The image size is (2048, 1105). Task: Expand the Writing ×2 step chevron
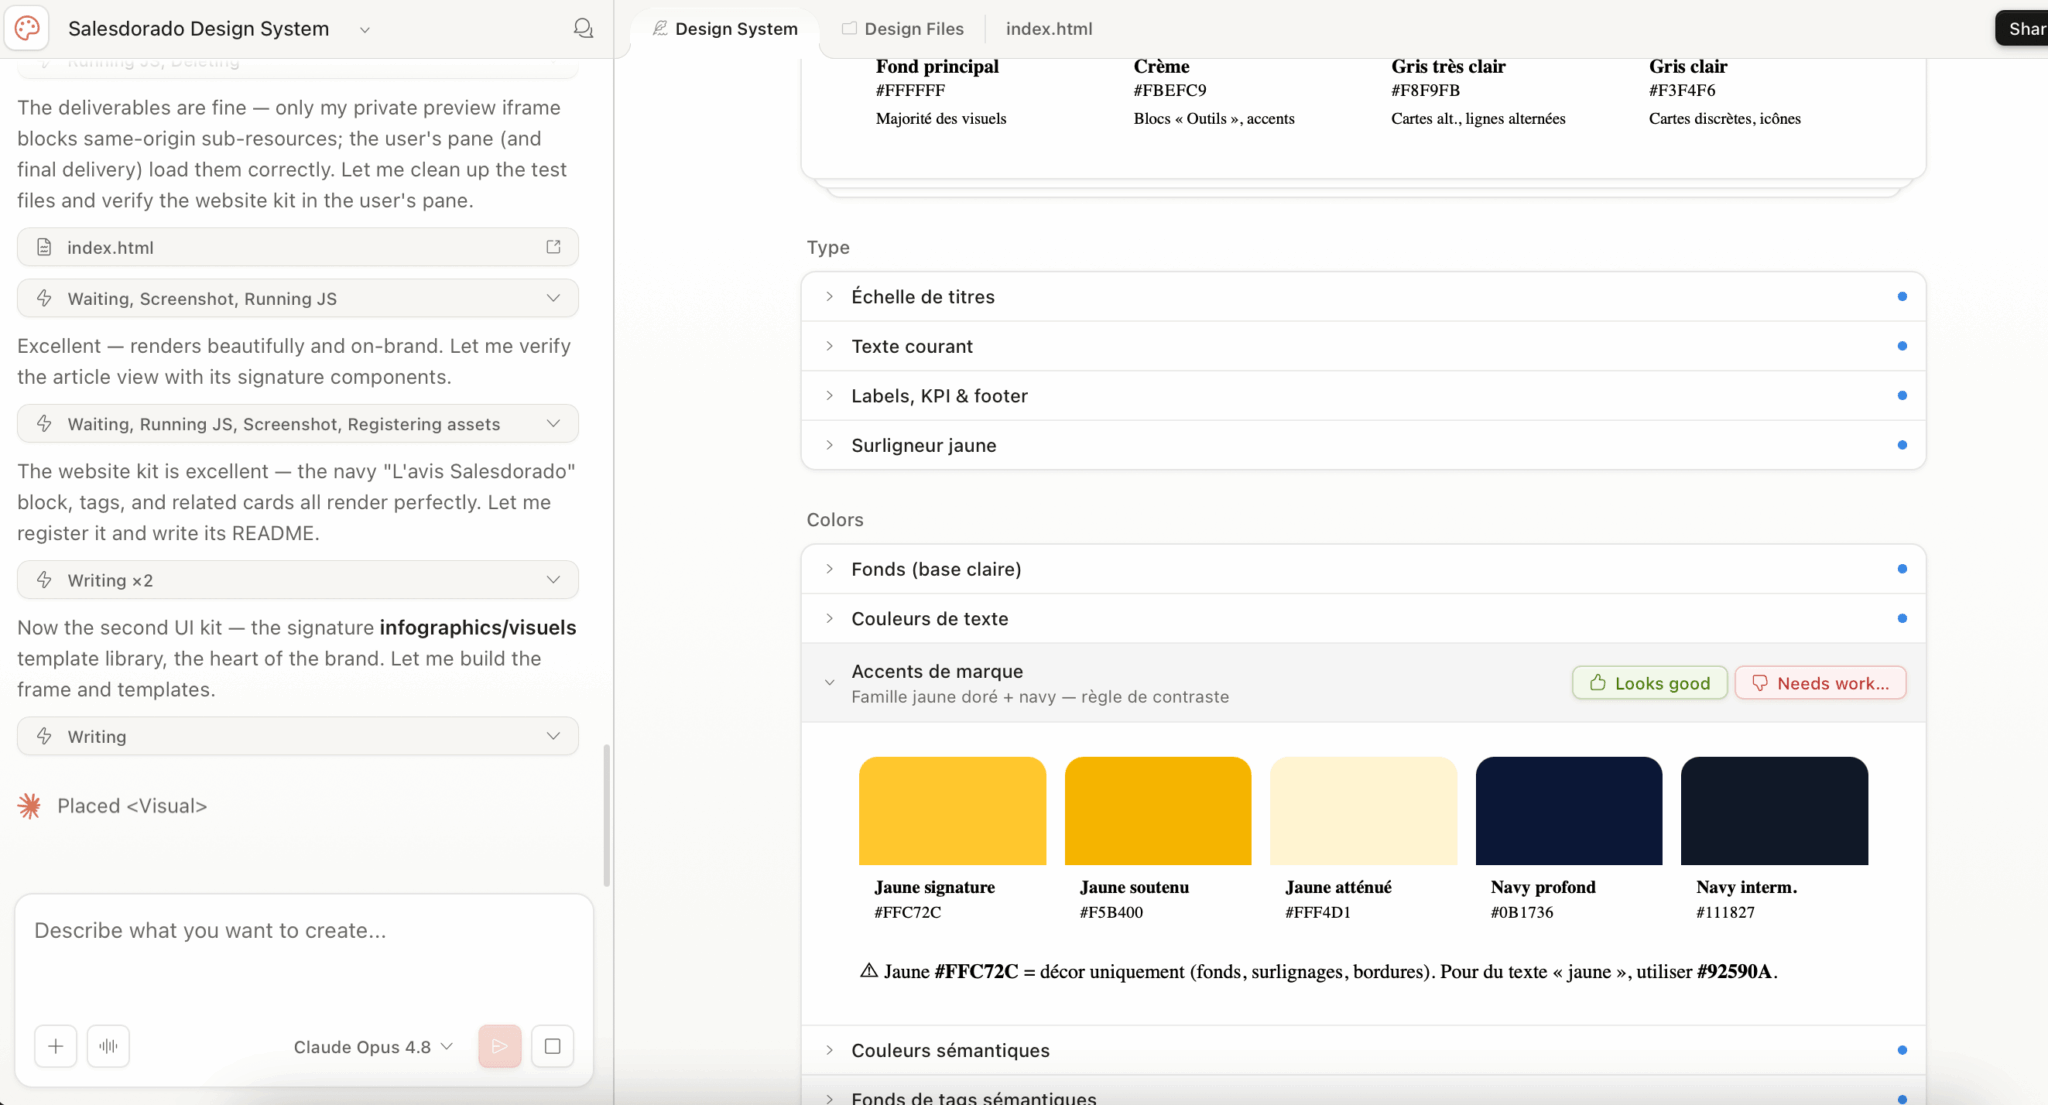coord(553,580)
